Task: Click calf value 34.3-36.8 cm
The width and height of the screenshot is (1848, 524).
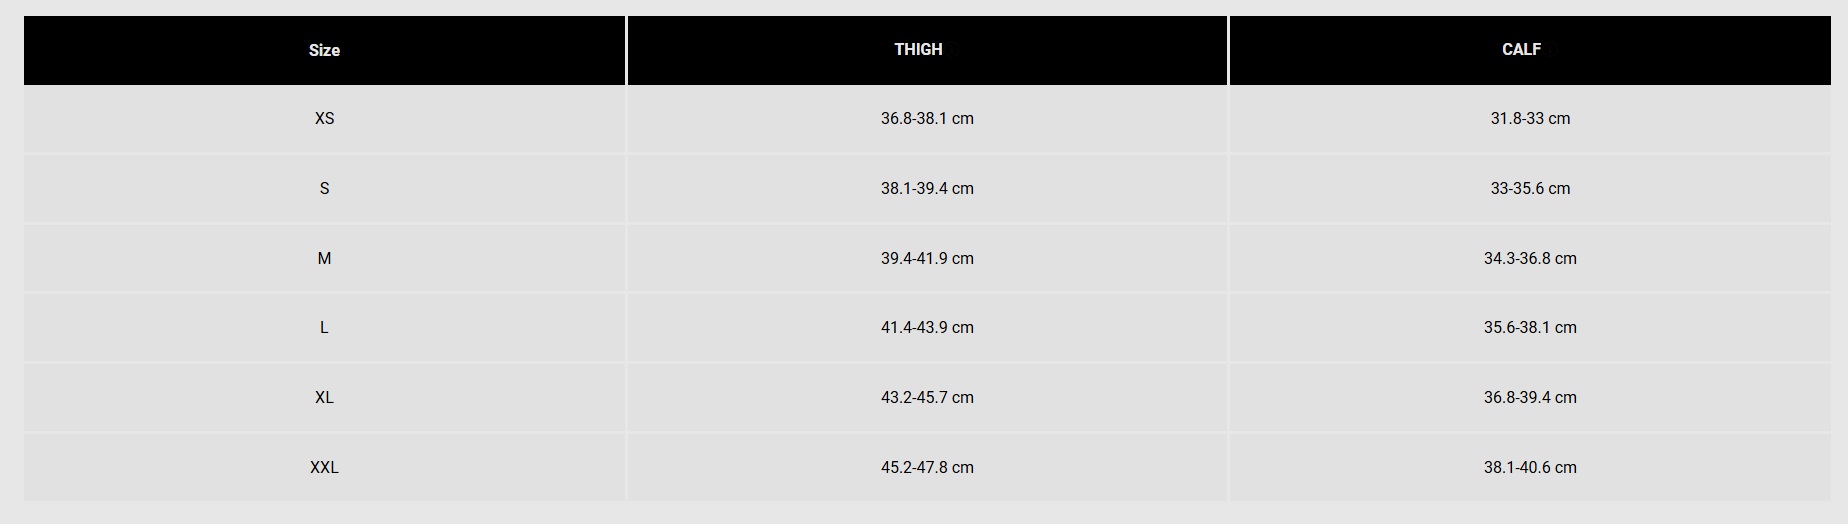Action: [1530, 258]
